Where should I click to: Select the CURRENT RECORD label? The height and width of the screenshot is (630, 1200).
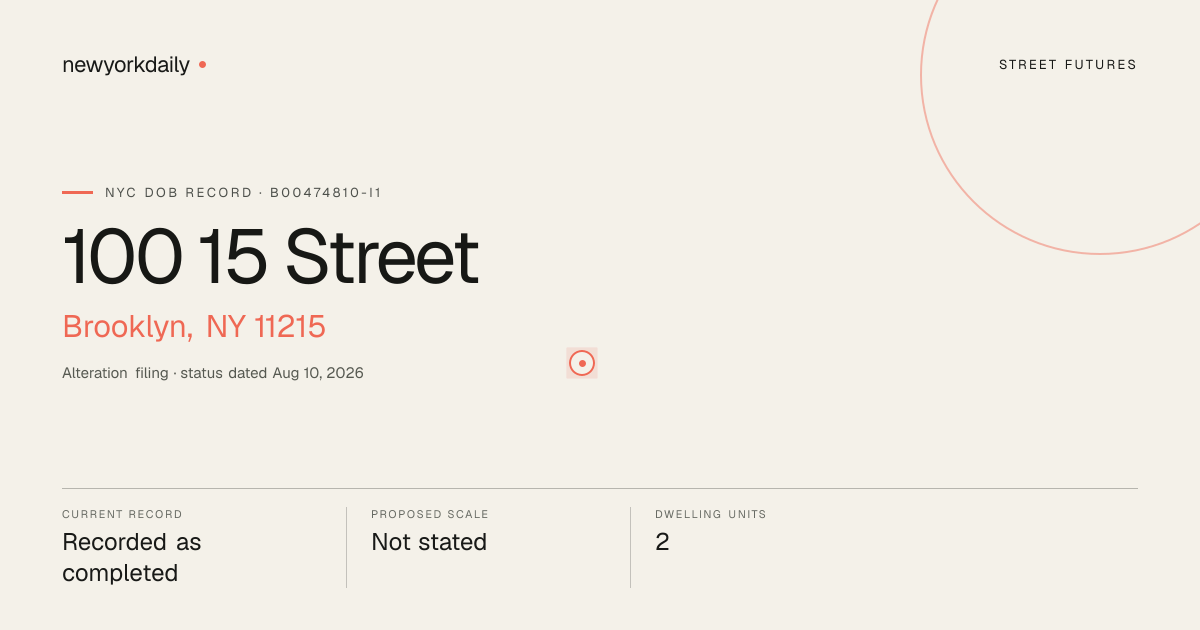point(122,514)
